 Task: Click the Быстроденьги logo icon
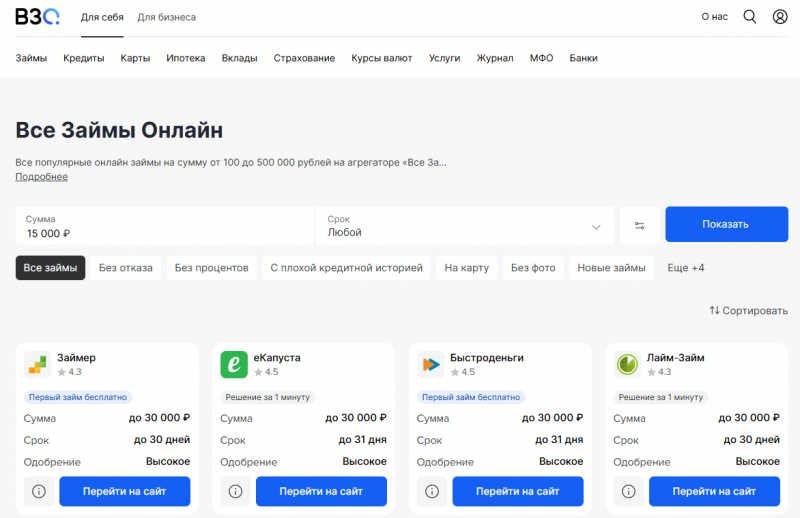click(x=430, y=365)
